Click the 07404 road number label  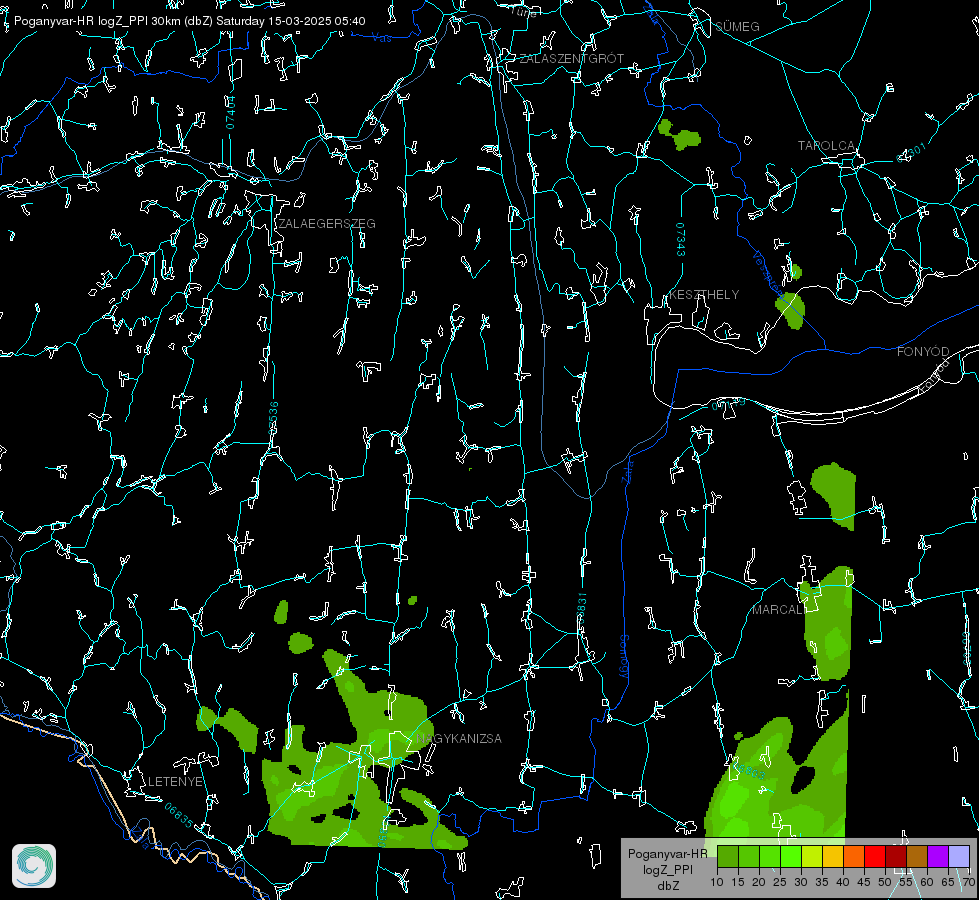pos(230,112)
